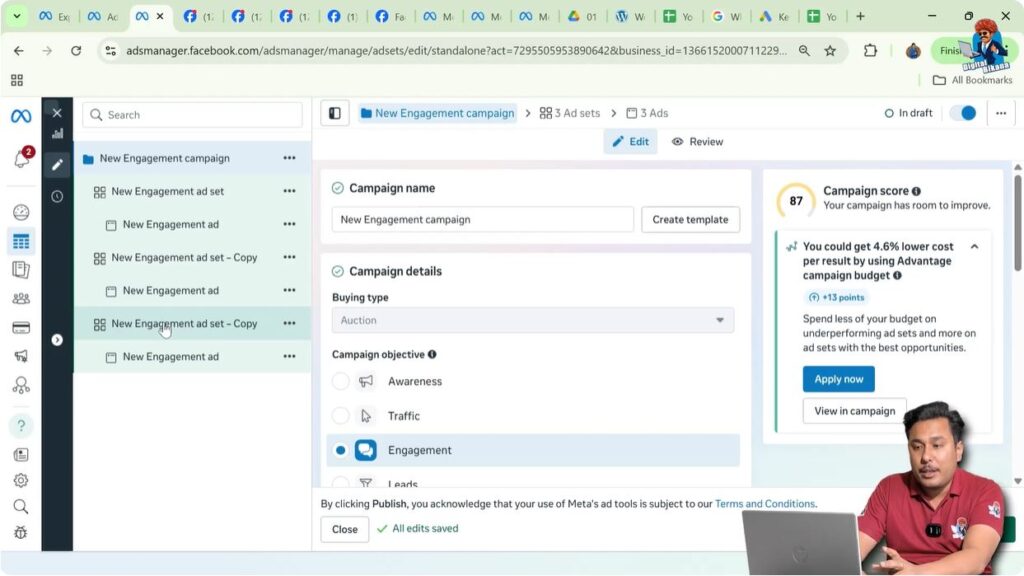Select the Awareness campaign objective

click(341, 381)
